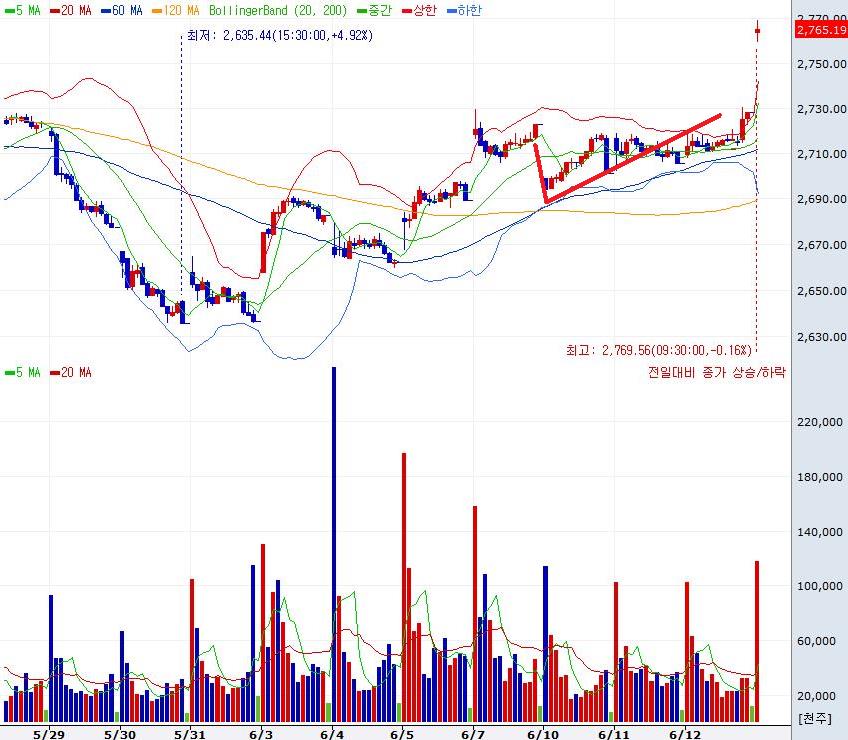Click the 2,730.00 price axis label

tap(822, 109)
